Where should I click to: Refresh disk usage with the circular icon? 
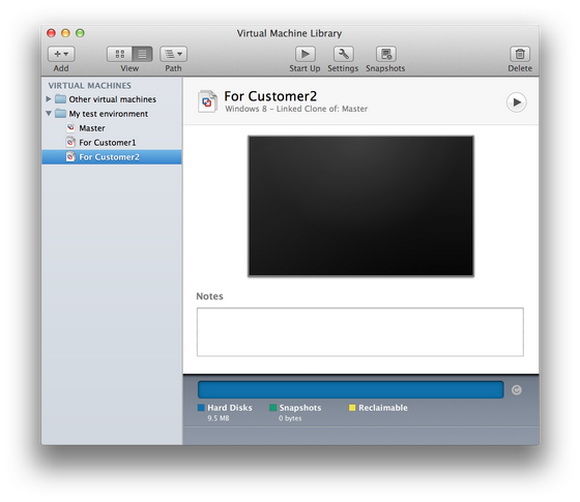pos(516,390)
